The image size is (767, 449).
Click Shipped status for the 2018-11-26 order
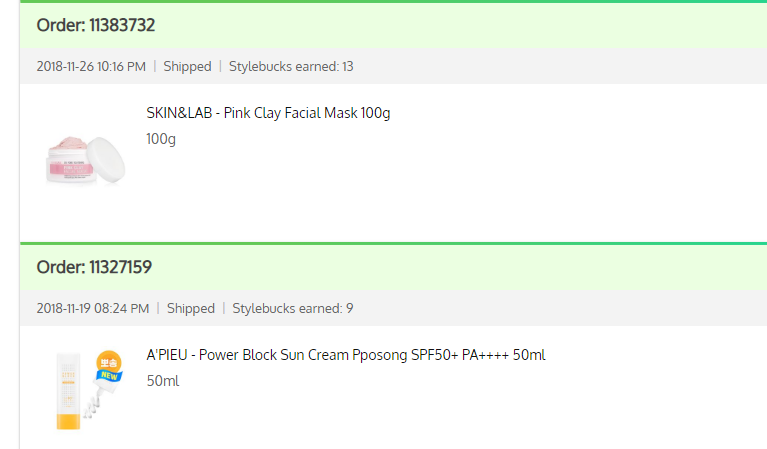[x=187, y=66]
